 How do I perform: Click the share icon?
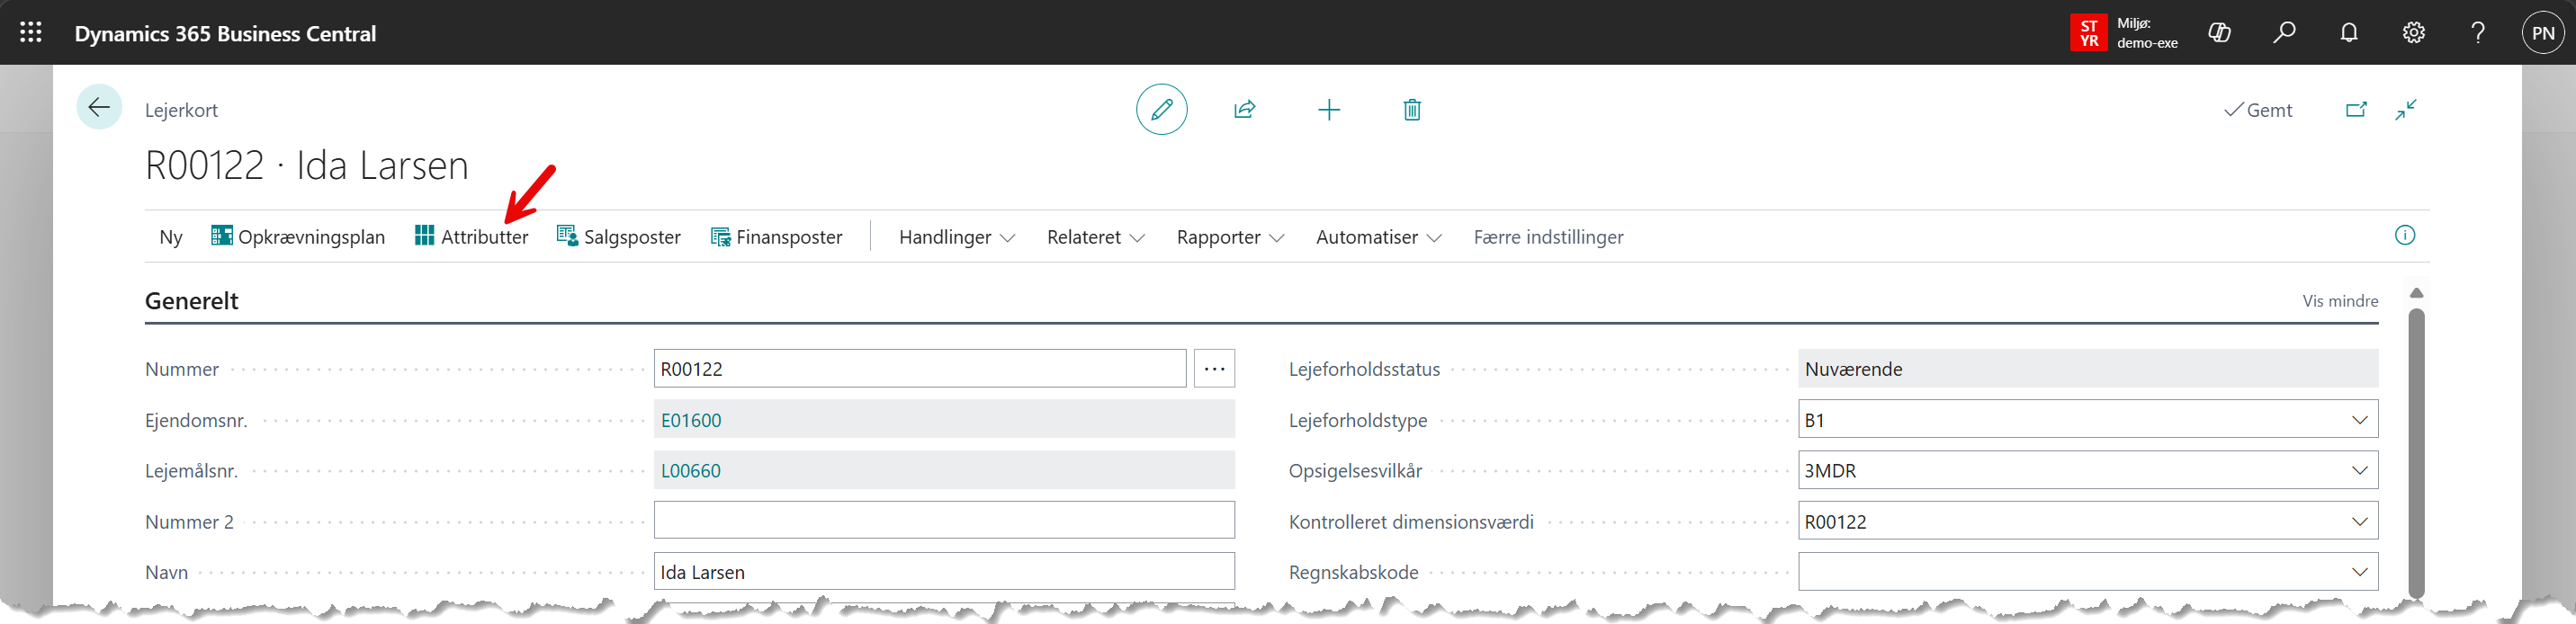1244,110
